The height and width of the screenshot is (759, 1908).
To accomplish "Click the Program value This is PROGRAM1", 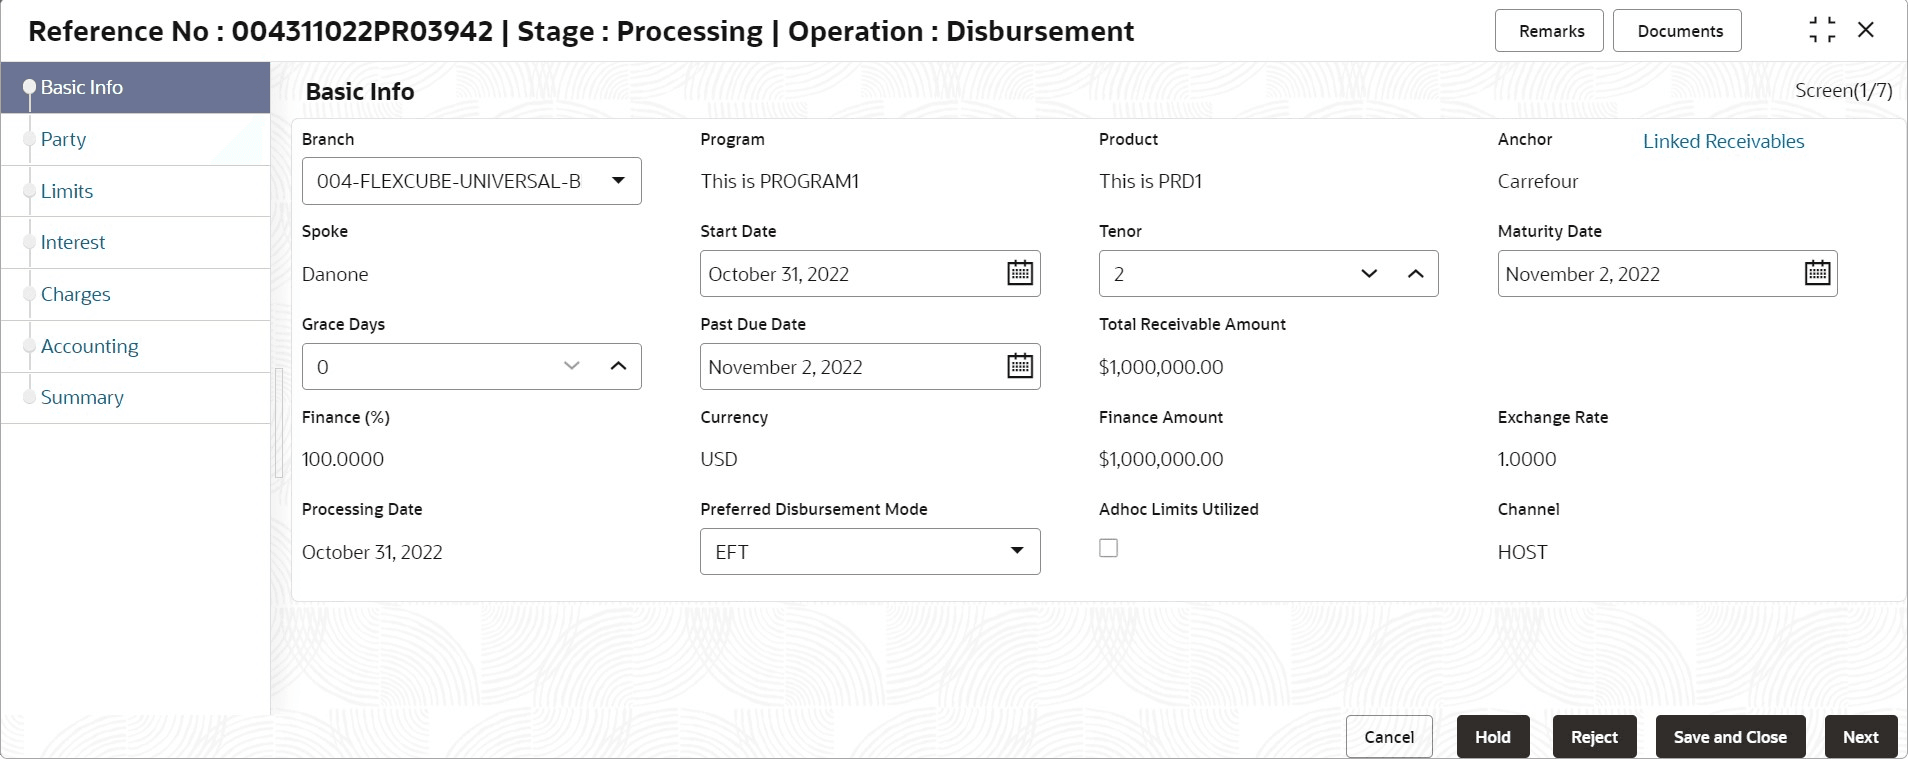I will [780, 181].
